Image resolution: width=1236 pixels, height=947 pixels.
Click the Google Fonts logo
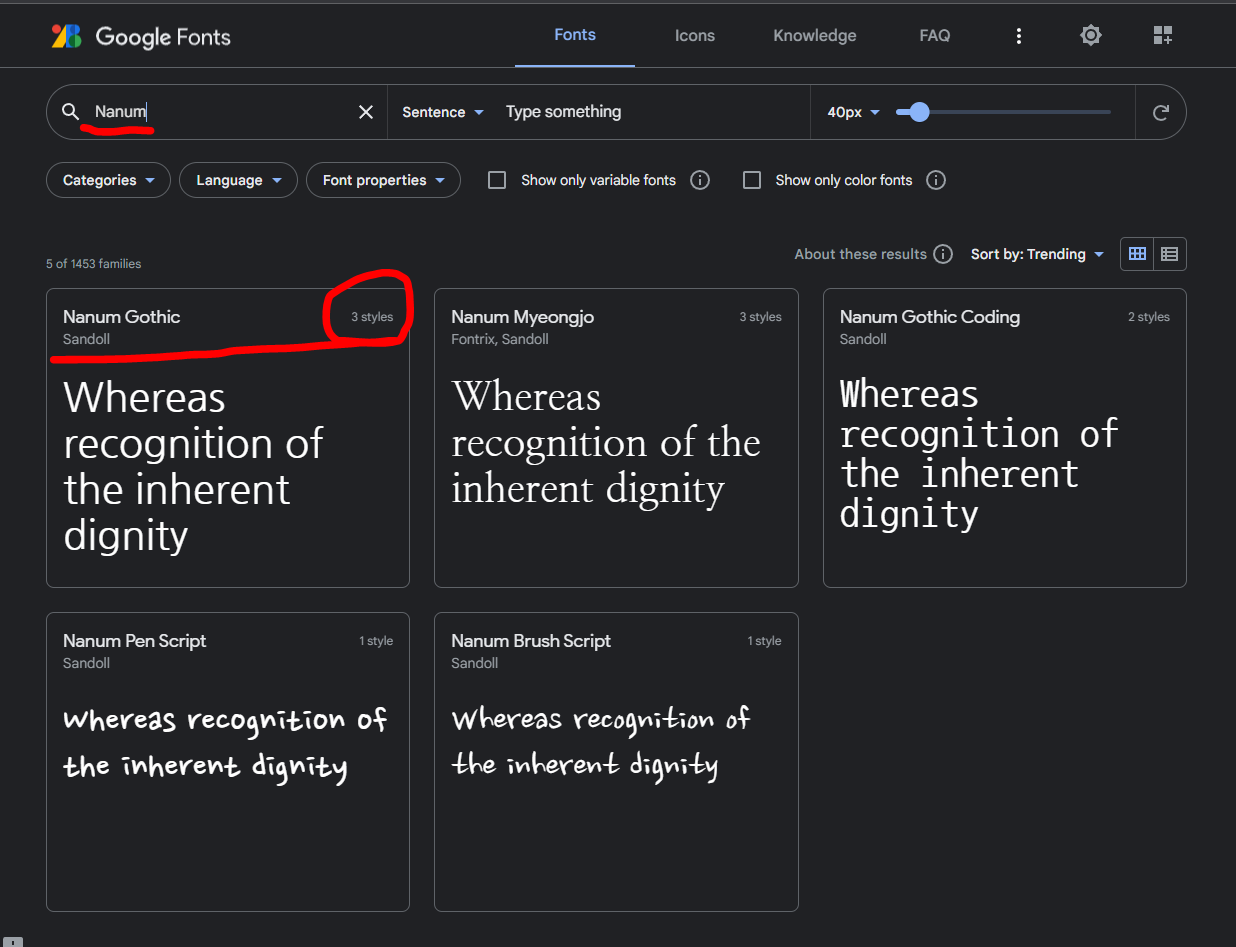[141, 37]
